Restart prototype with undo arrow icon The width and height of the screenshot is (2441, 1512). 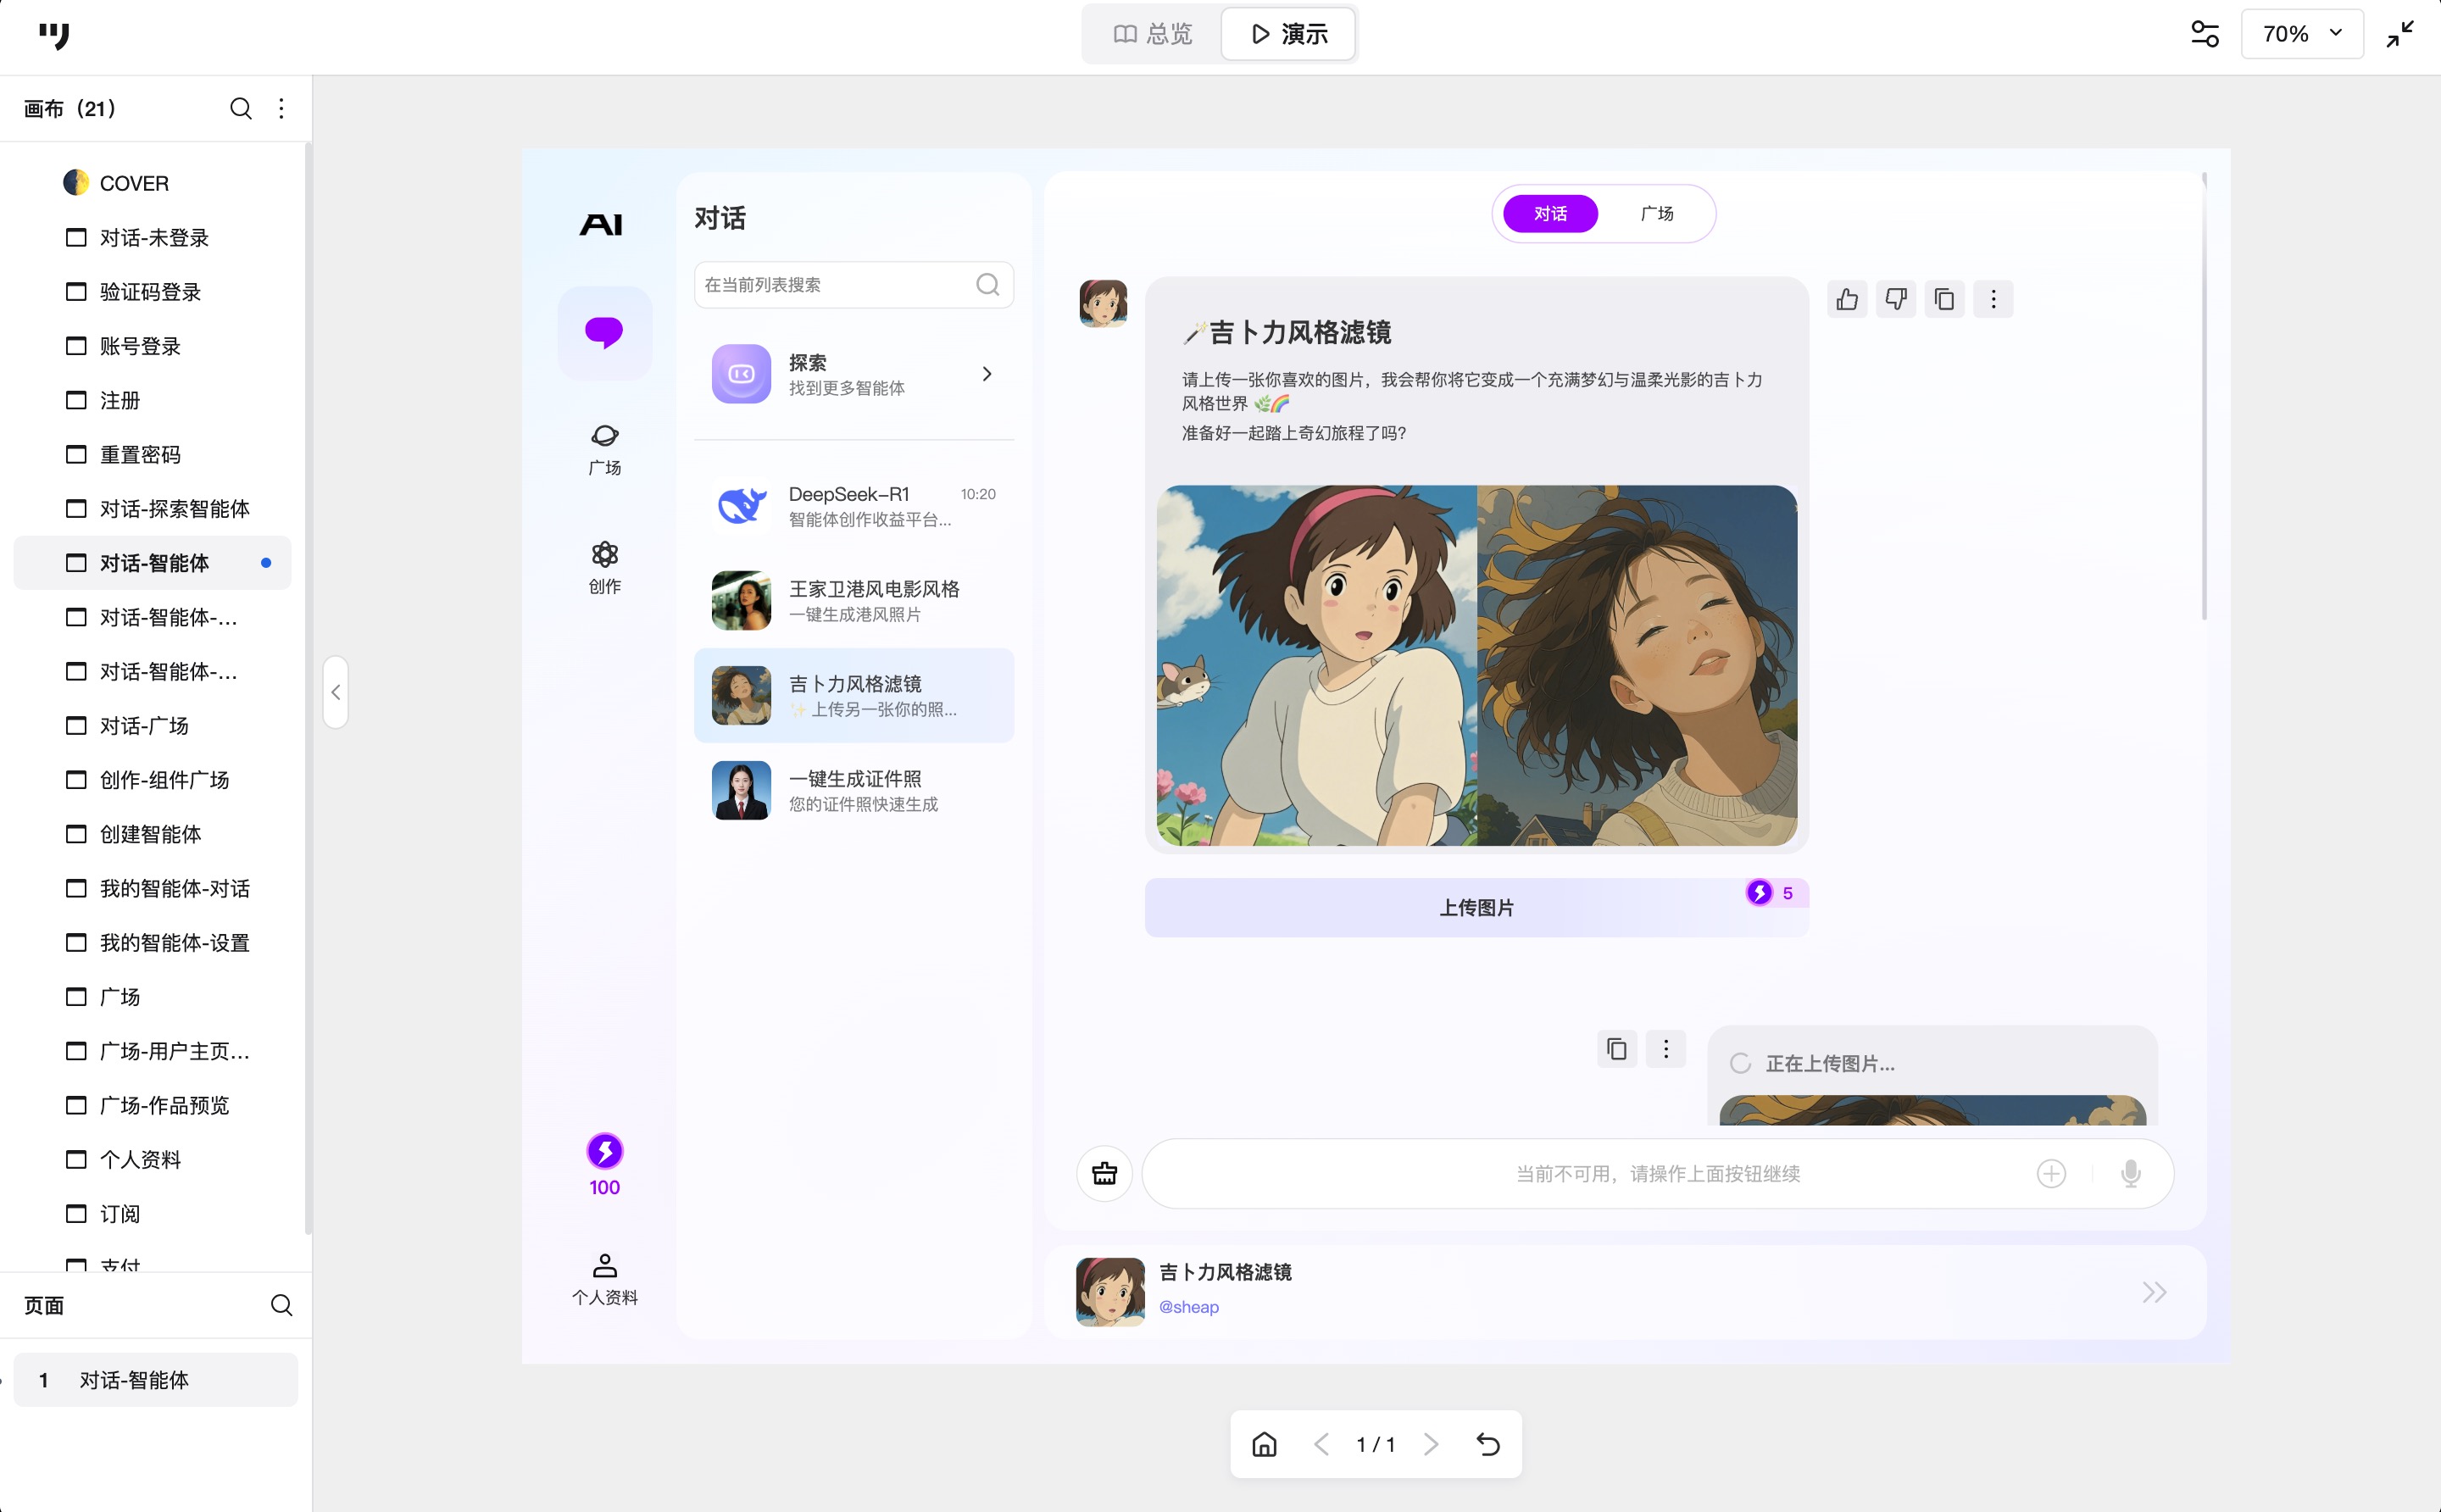click(1488, 1444)
